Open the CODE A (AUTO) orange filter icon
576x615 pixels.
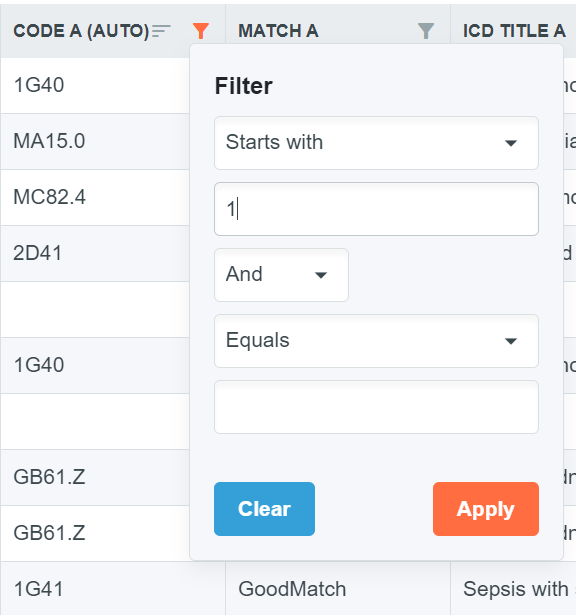click(x=201, y=31)
